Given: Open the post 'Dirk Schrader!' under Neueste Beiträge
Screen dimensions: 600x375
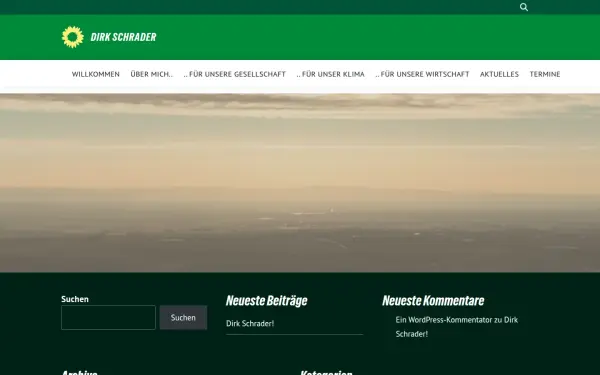Looking at the screenshot, I should [250, 324].
